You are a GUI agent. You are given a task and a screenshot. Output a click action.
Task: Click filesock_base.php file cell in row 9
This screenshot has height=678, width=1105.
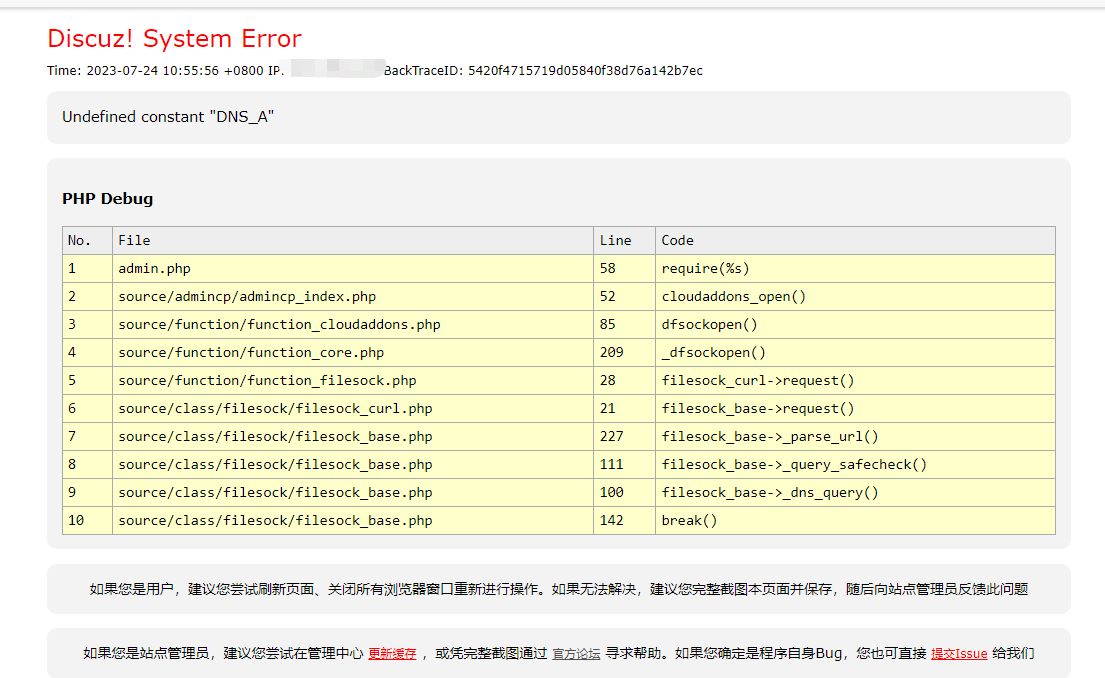pos(353,493)
